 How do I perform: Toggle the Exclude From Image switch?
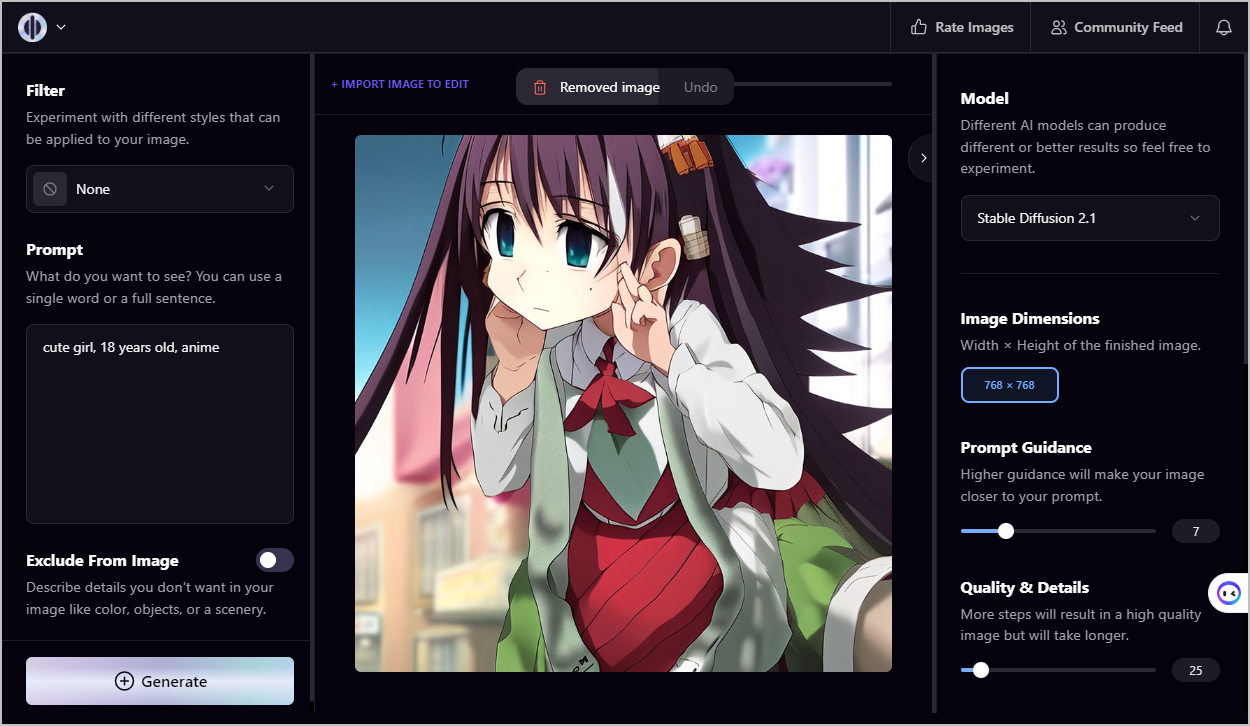point(275,560)
